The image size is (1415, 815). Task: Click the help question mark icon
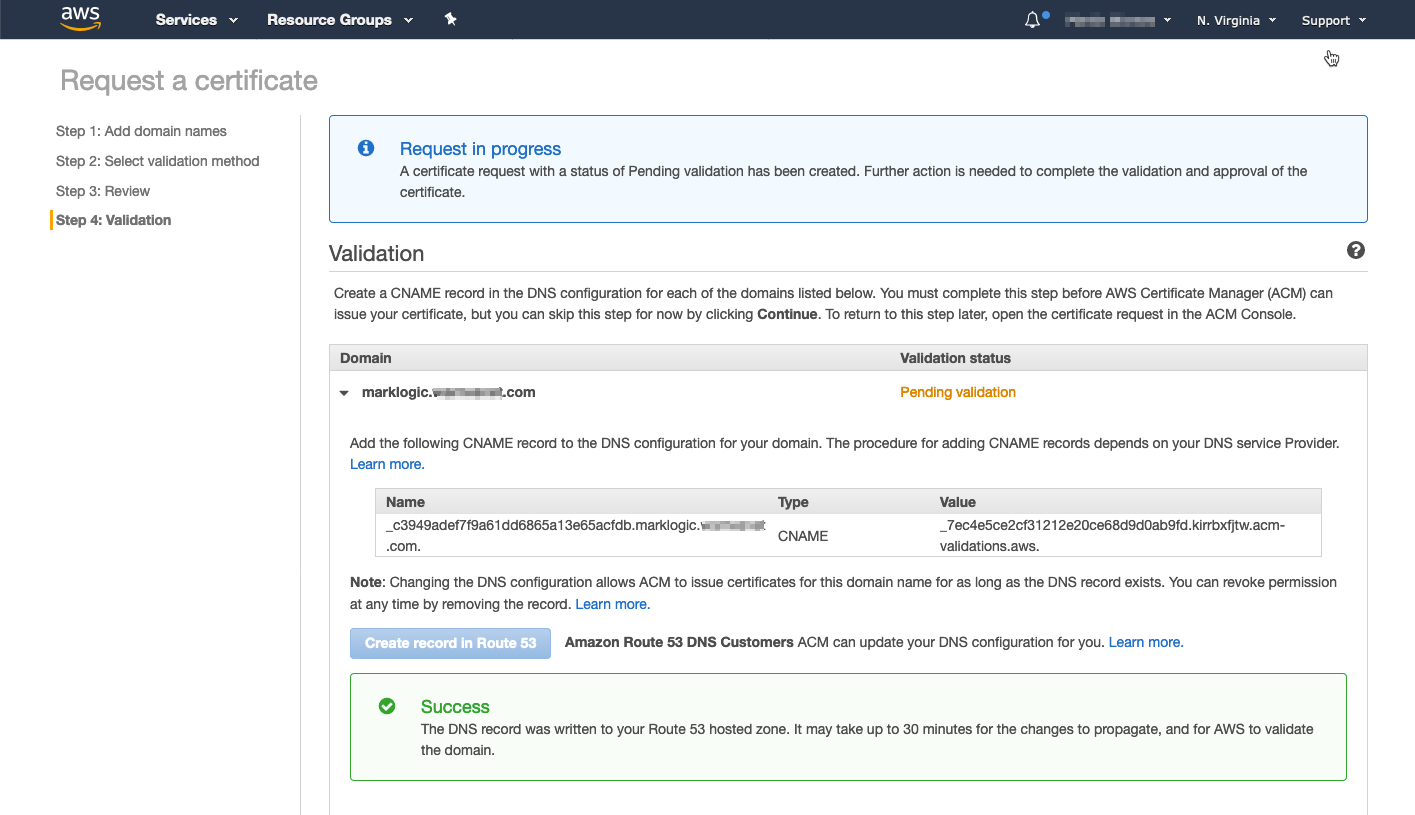(1356, 250)
